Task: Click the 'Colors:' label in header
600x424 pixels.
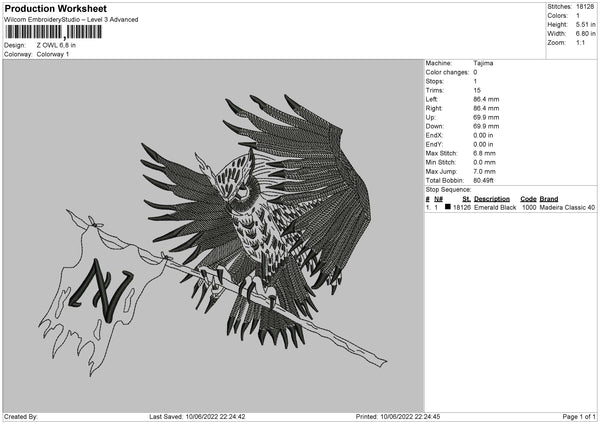Action: tap(557, 16)
